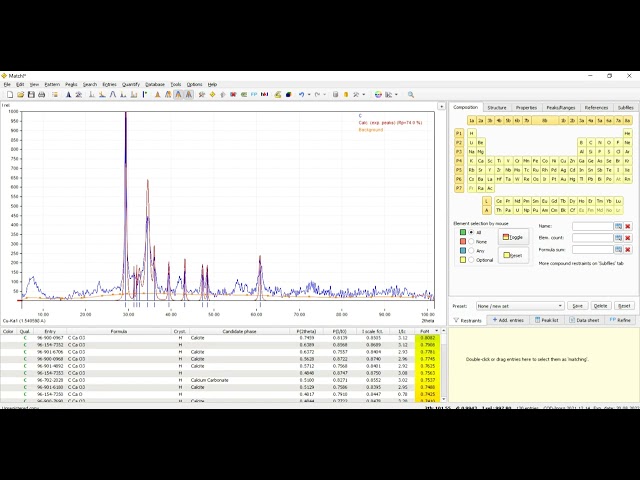Click the yellow diamond toolbar icon
Screen dimensions: 640x480
[212, 95]
